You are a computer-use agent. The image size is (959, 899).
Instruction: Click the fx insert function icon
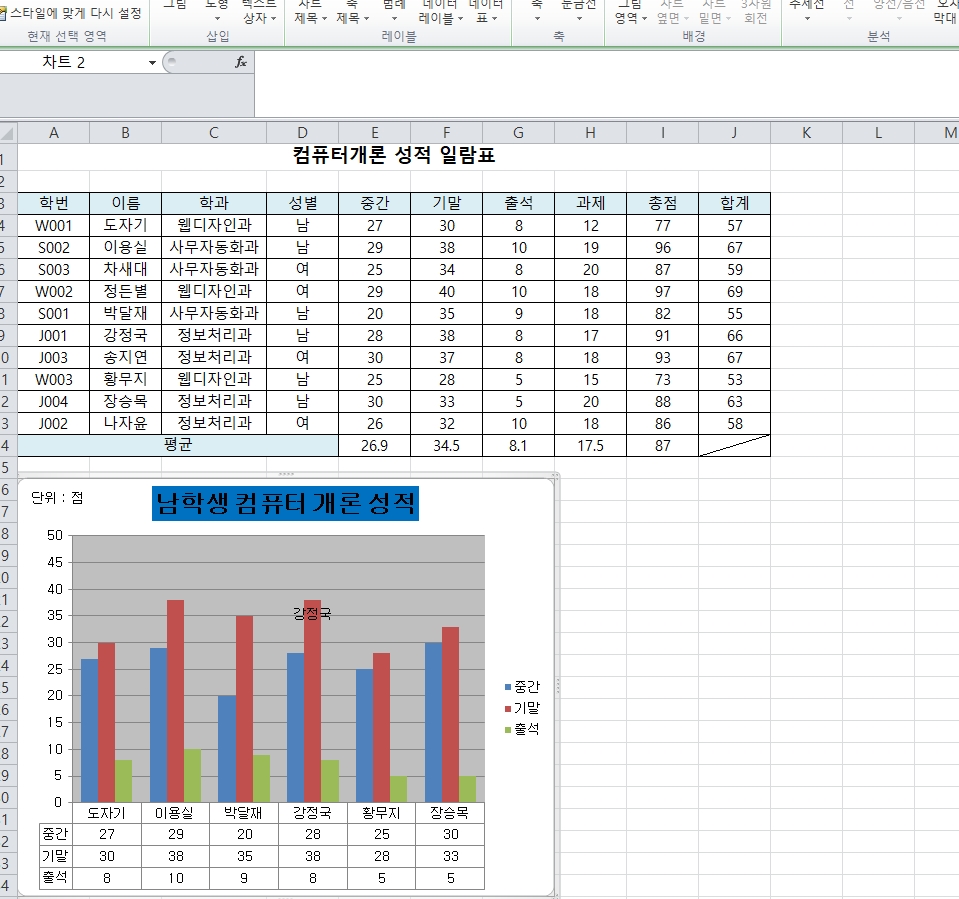240,62
